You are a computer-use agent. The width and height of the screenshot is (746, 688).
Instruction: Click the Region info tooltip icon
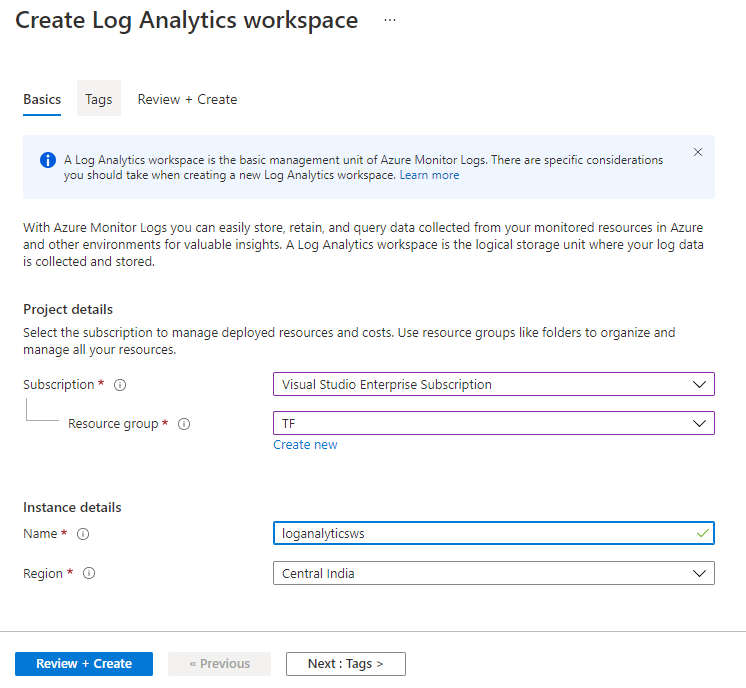[89, 573]
